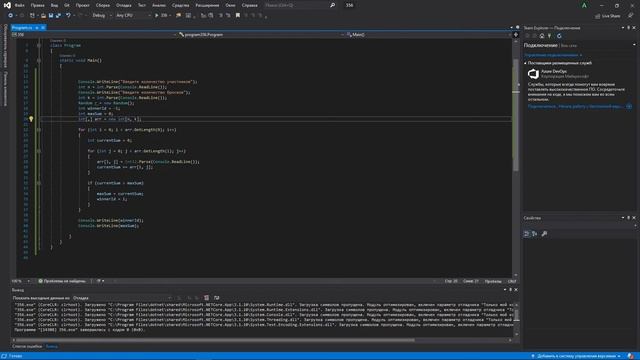Viewport: 640px width, 360px height.
Task: Open the Main() member dropdown
Action: [429, 35]
